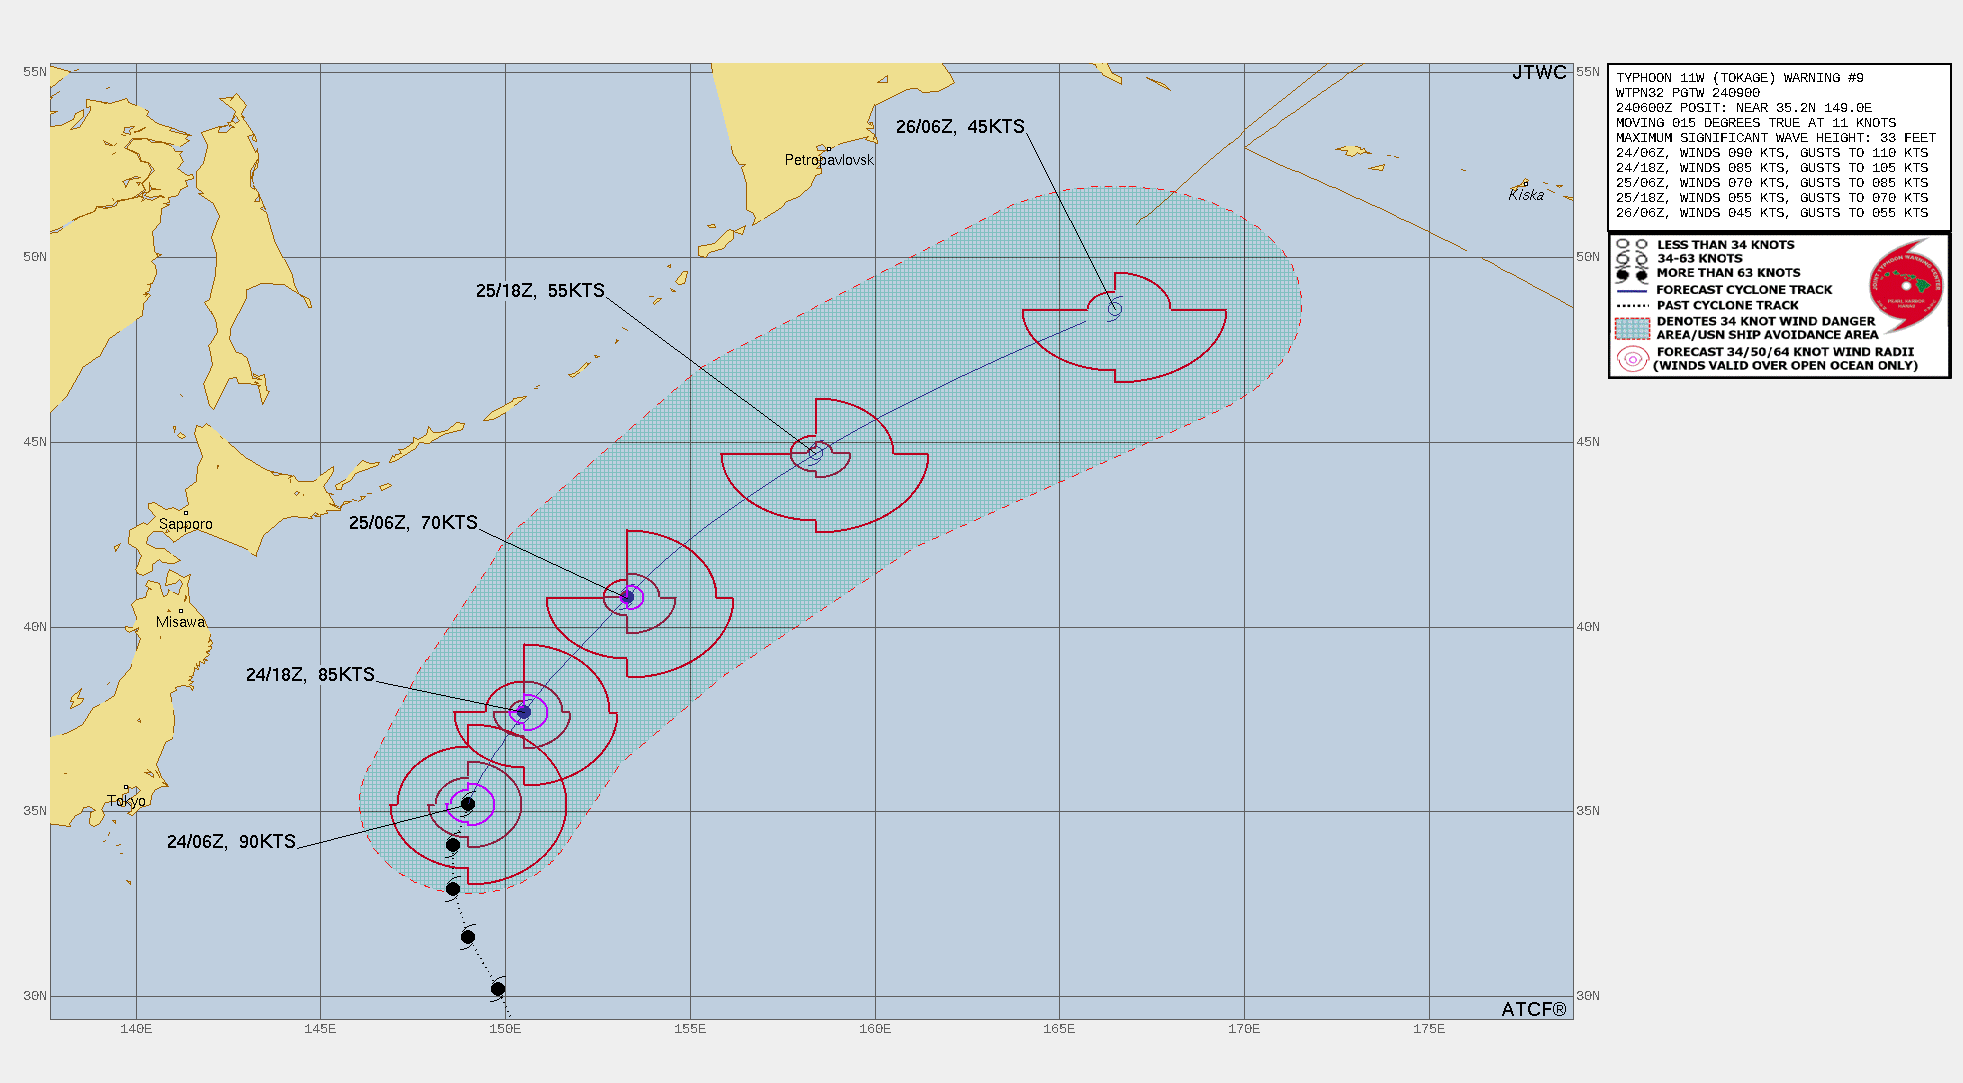Click the 170E longitude axis label
The height and width of the screenshot is (1083, 1963).
pos(1244,1029)
